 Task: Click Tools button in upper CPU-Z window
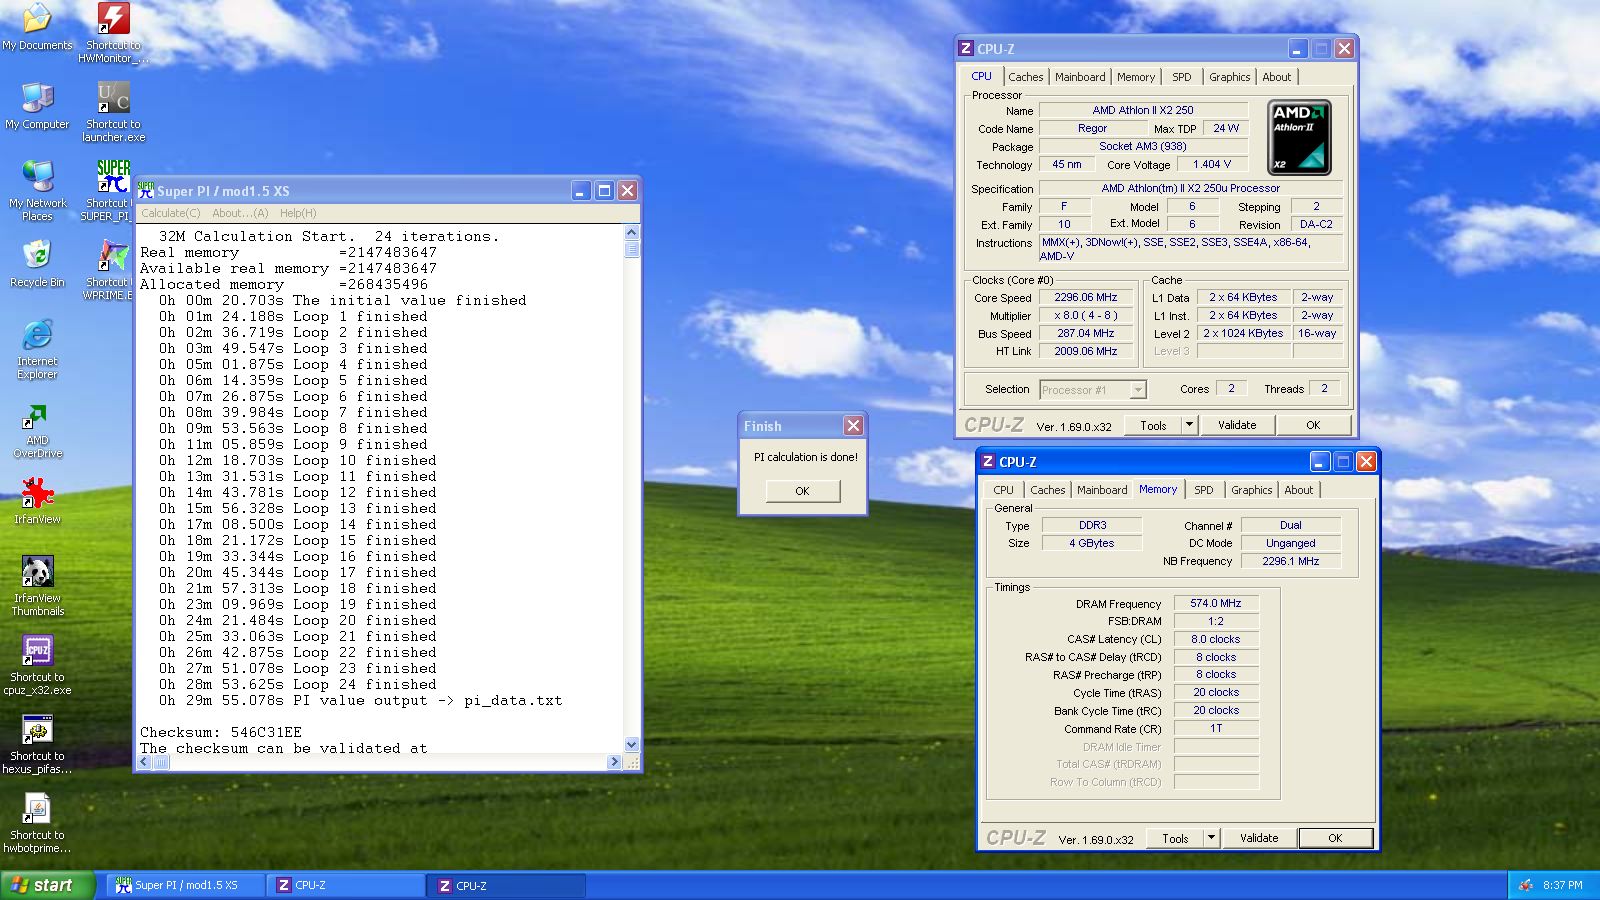pos(1153,425)
